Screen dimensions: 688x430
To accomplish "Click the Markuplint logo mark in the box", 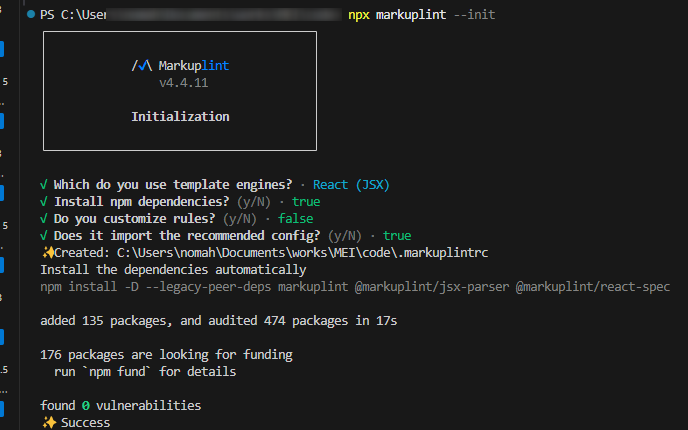I will [142, 66].
